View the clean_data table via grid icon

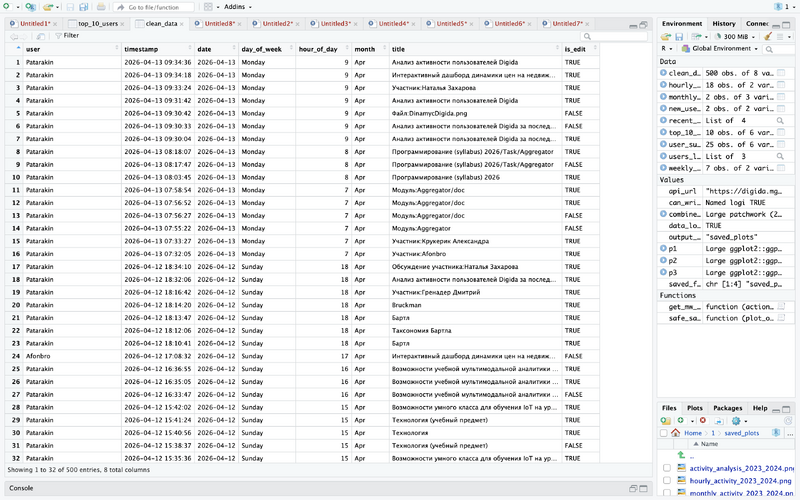[781, 73]
